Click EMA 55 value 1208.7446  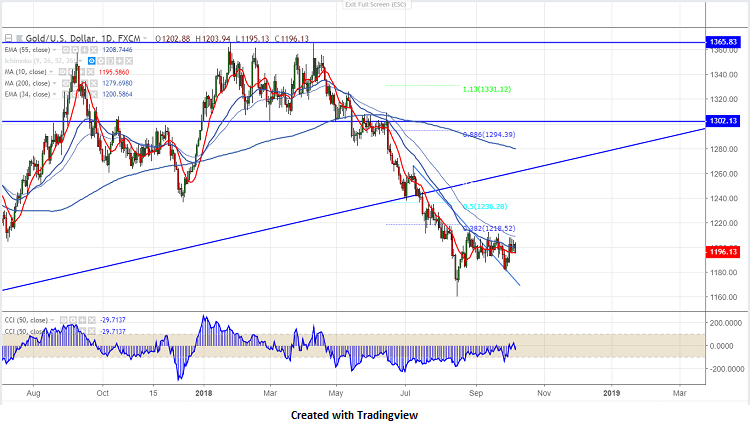(x=118, y=50)
